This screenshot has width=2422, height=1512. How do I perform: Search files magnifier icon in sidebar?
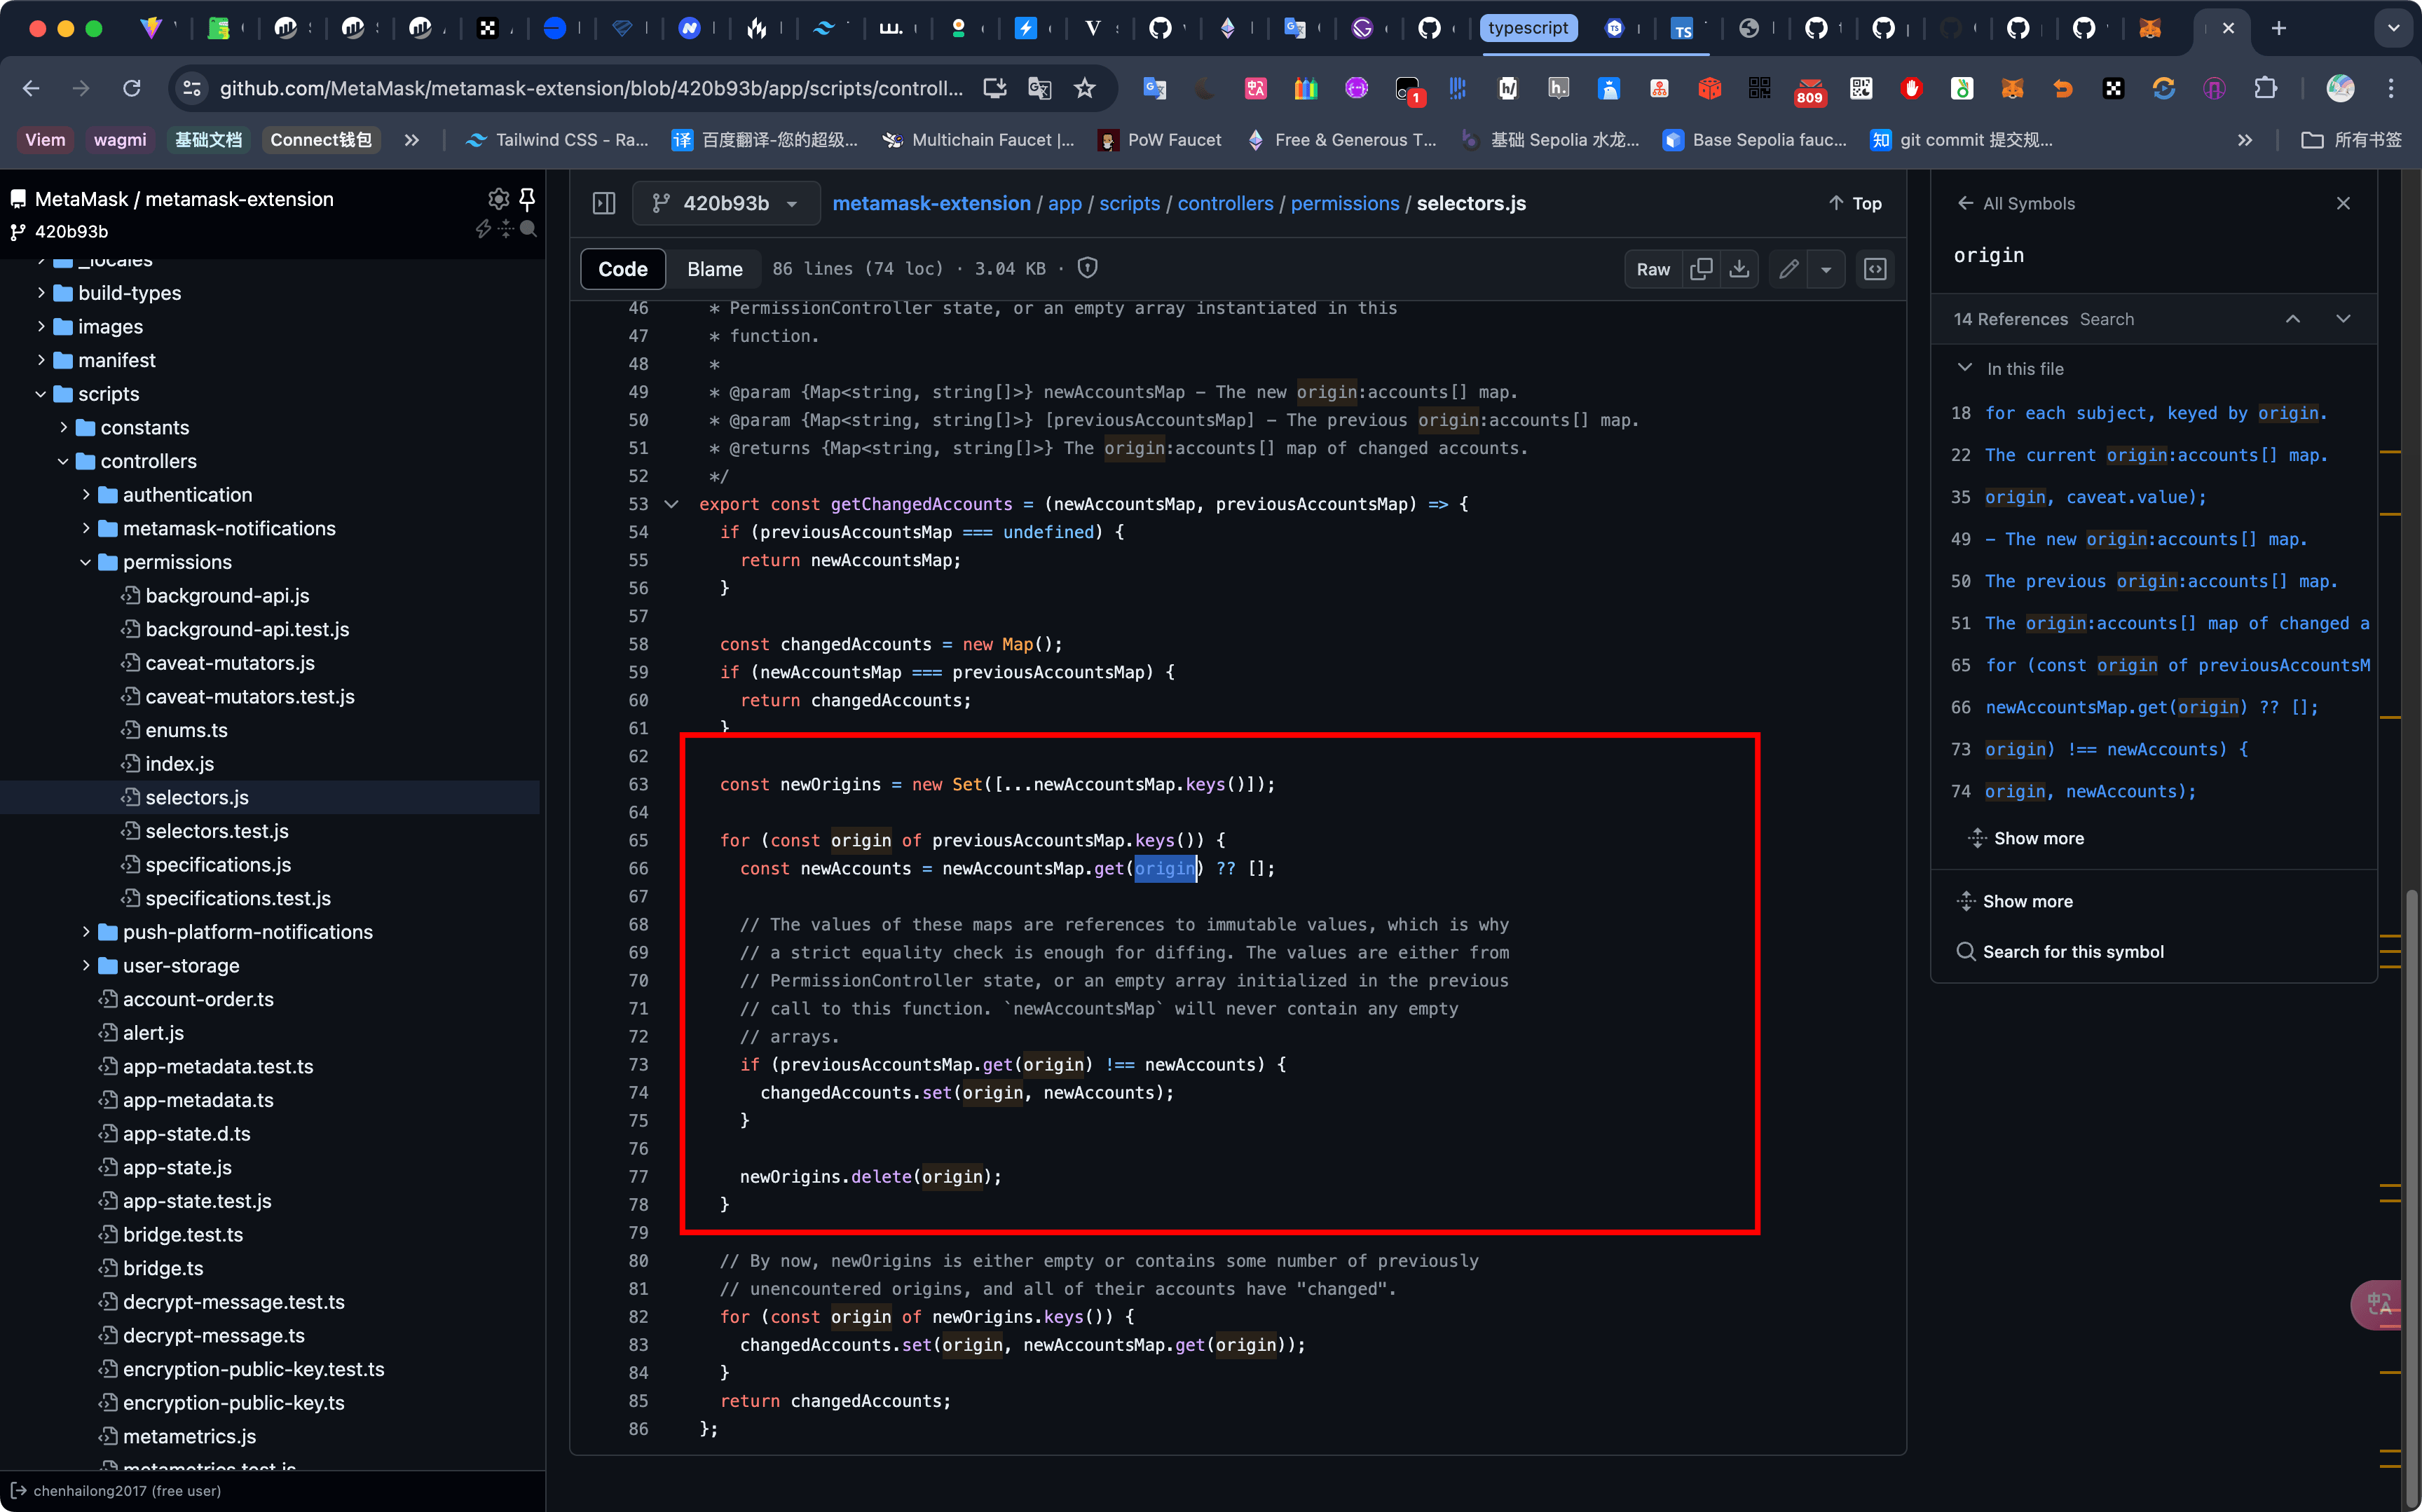click(529, 228)
